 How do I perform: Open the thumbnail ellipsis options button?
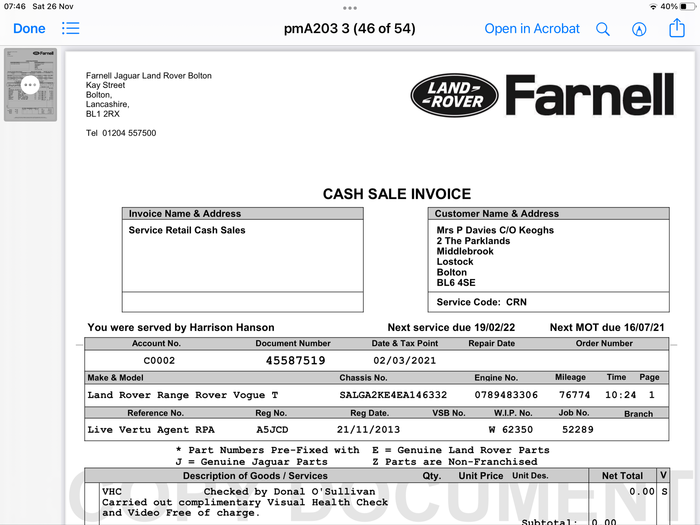[x=30, y=85]
